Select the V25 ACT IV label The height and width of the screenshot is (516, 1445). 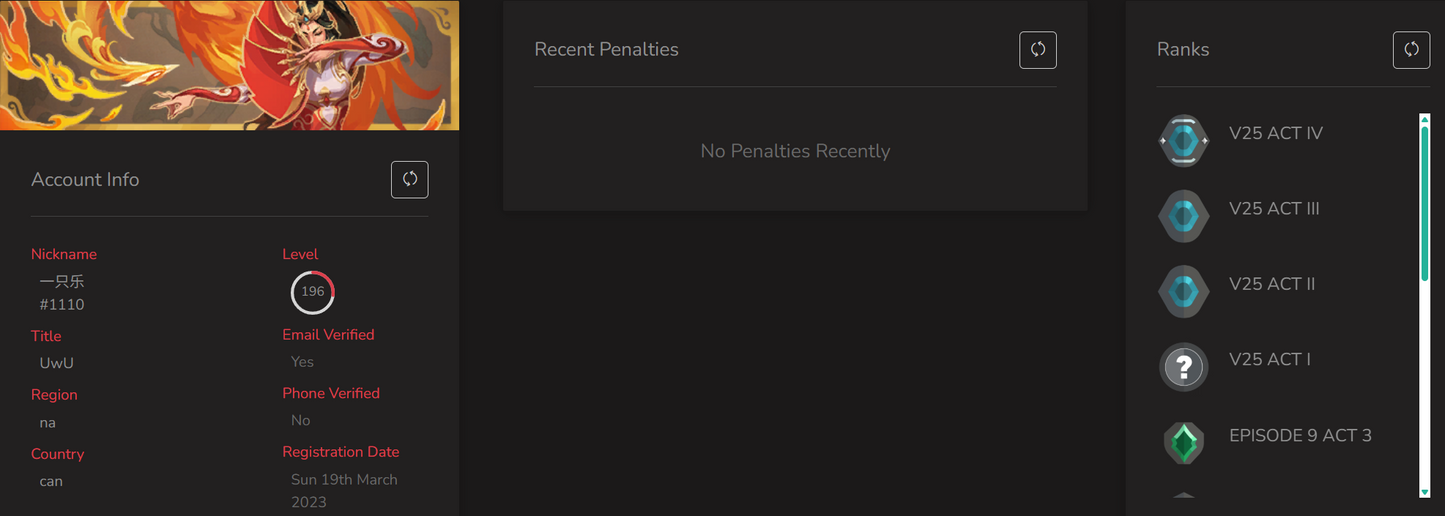pyautogui.click(x=1275, y=134)
